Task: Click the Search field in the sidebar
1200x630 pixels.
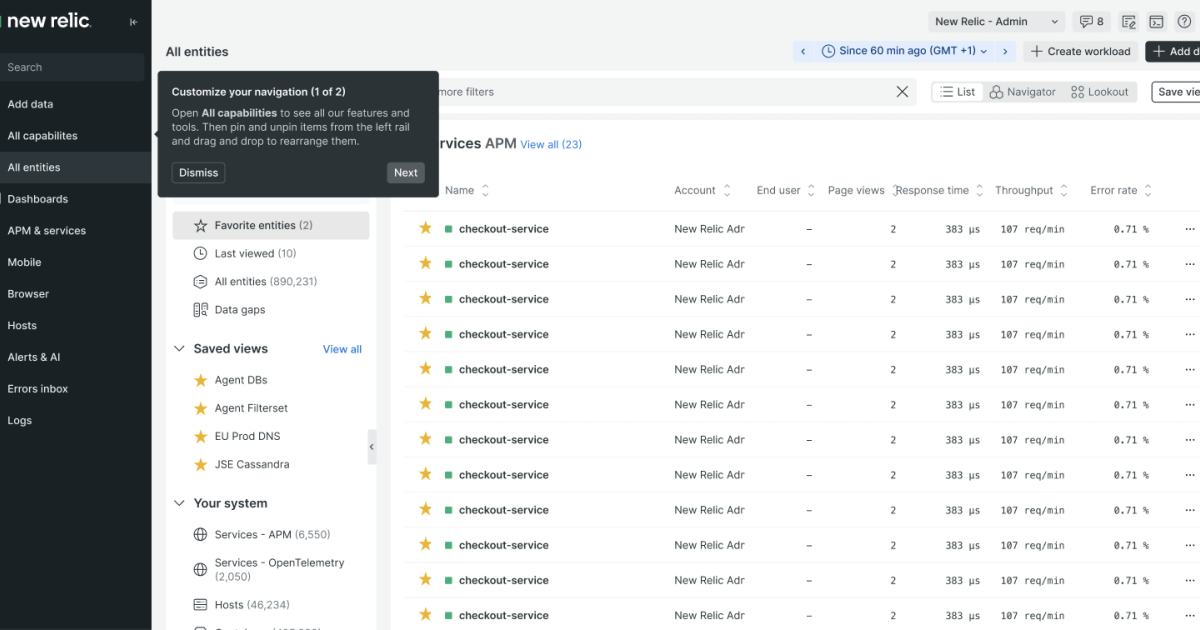Action: [70, 67]
